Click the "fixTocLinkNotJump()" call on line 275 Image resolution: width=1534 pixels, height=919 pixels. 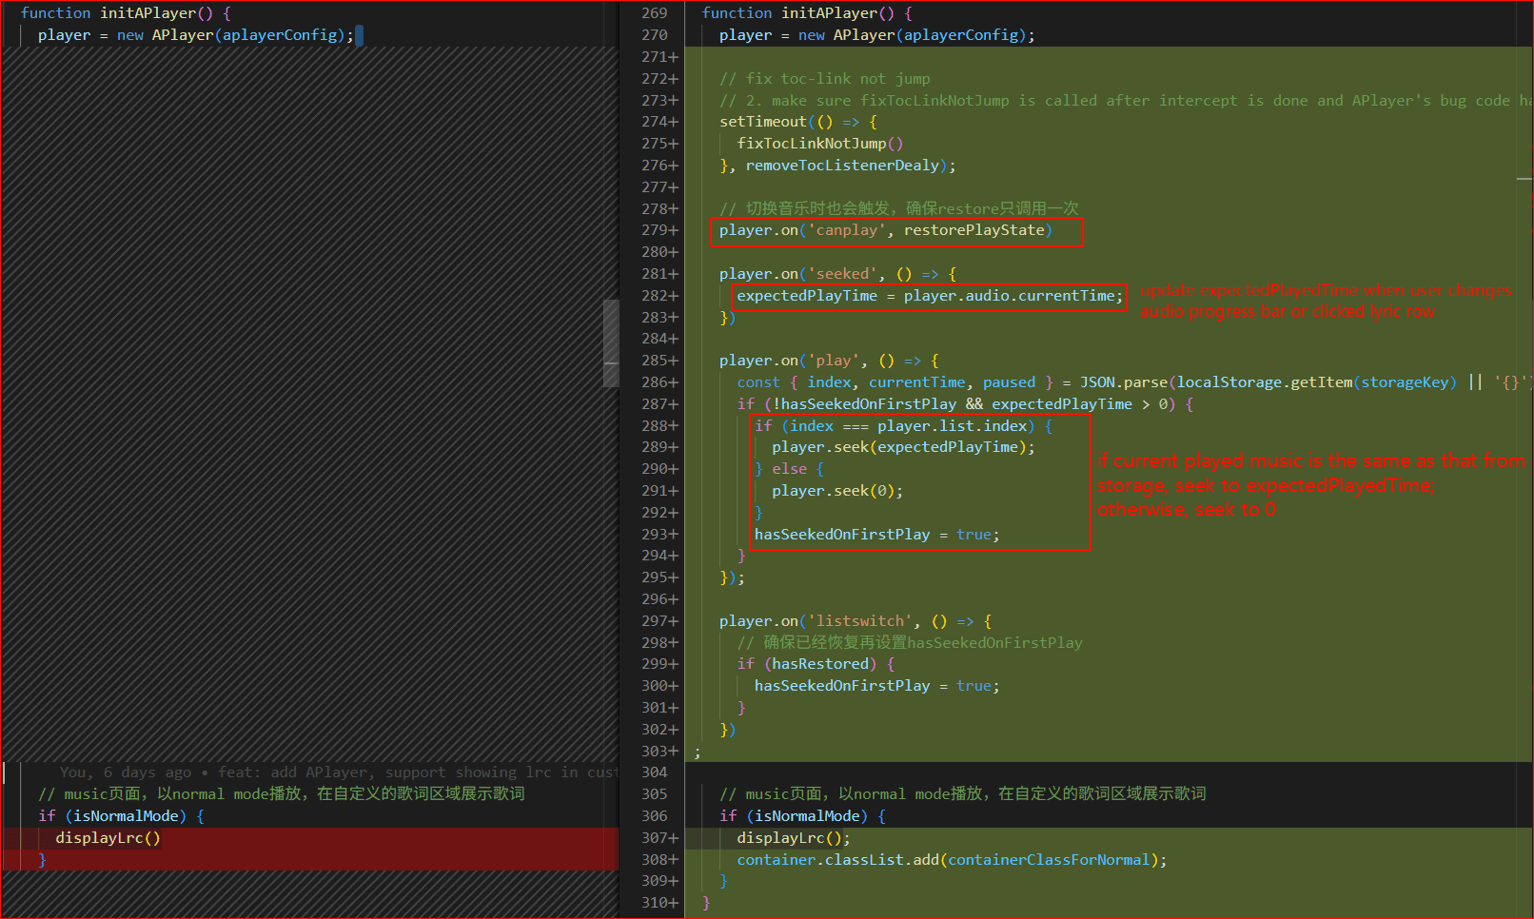tap(820, 144)
